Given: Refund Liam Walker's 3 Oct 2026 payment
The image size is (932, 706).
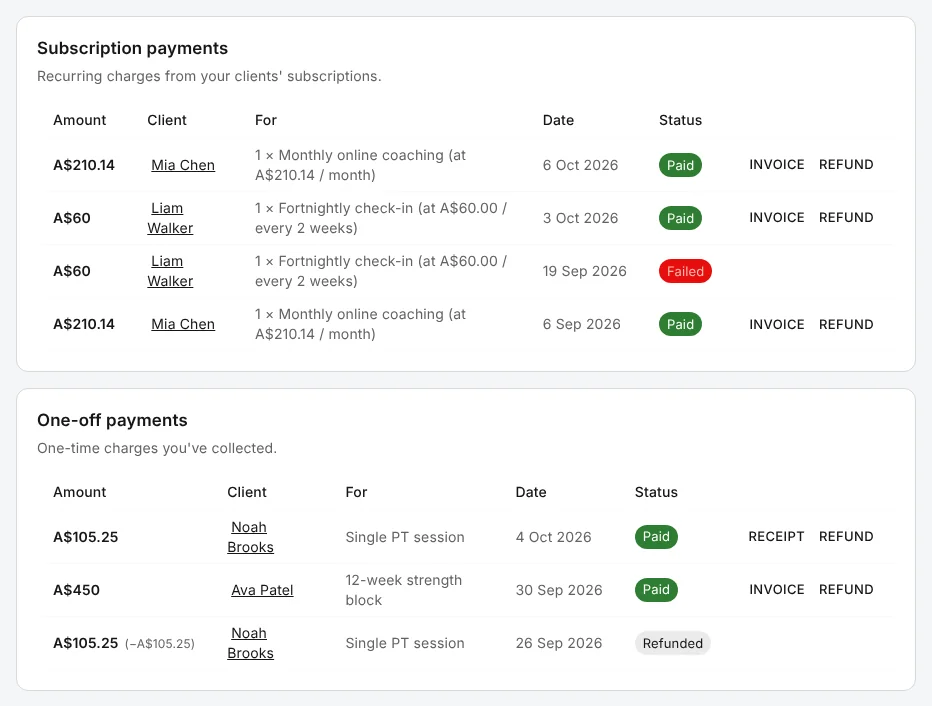Looking at the screenshot, I should click(846, 218).
